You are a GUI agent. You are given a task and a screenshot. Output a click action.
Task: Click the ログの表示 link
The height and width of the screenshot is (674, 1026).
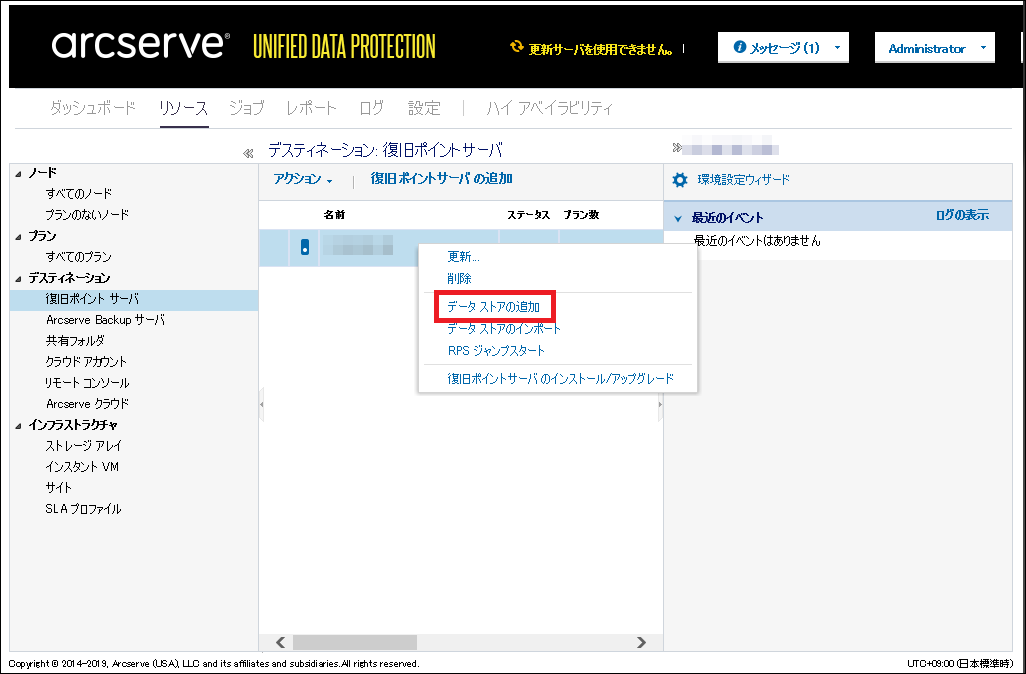click(962, 215)
